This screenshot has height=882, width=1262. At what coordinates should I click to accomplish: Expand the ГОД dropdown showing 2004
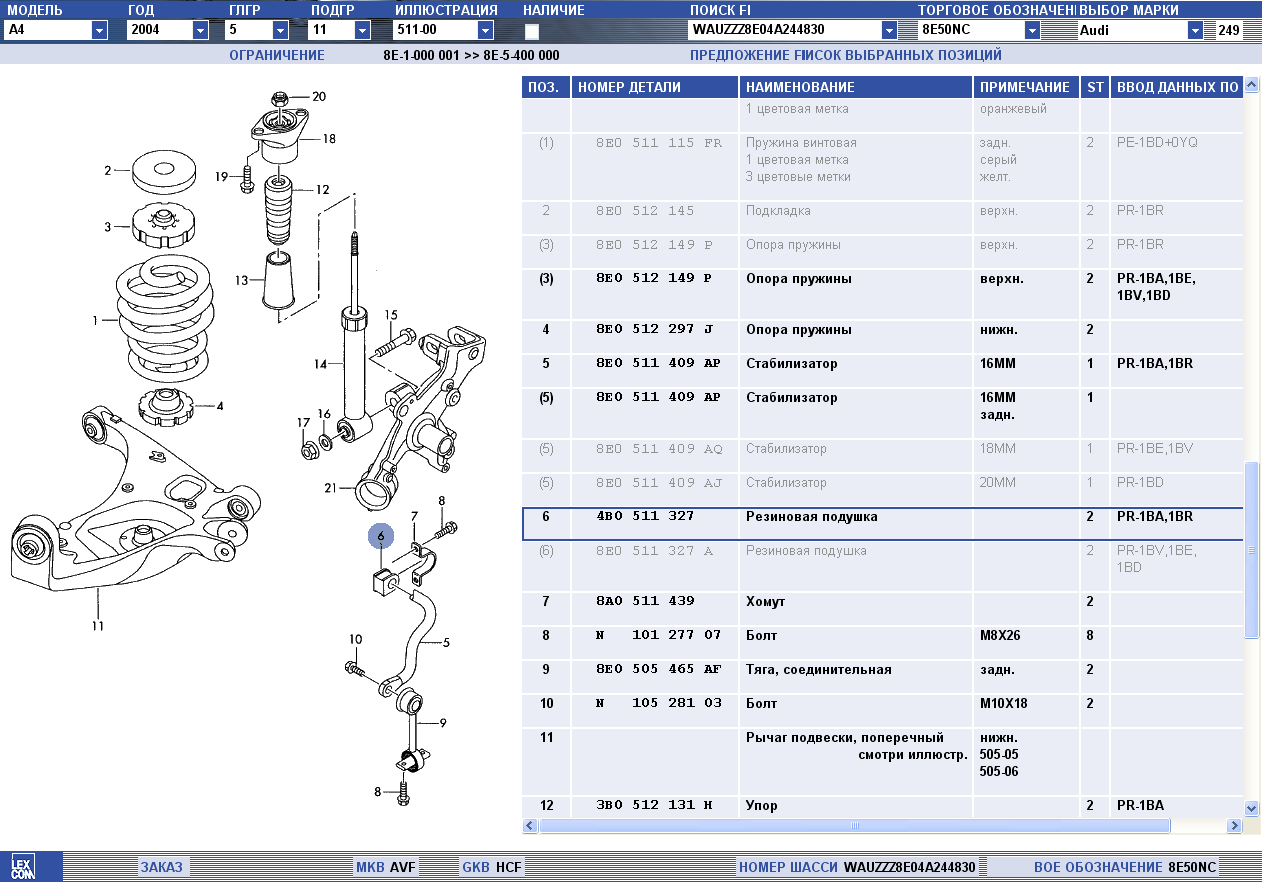tap(200, 30)
